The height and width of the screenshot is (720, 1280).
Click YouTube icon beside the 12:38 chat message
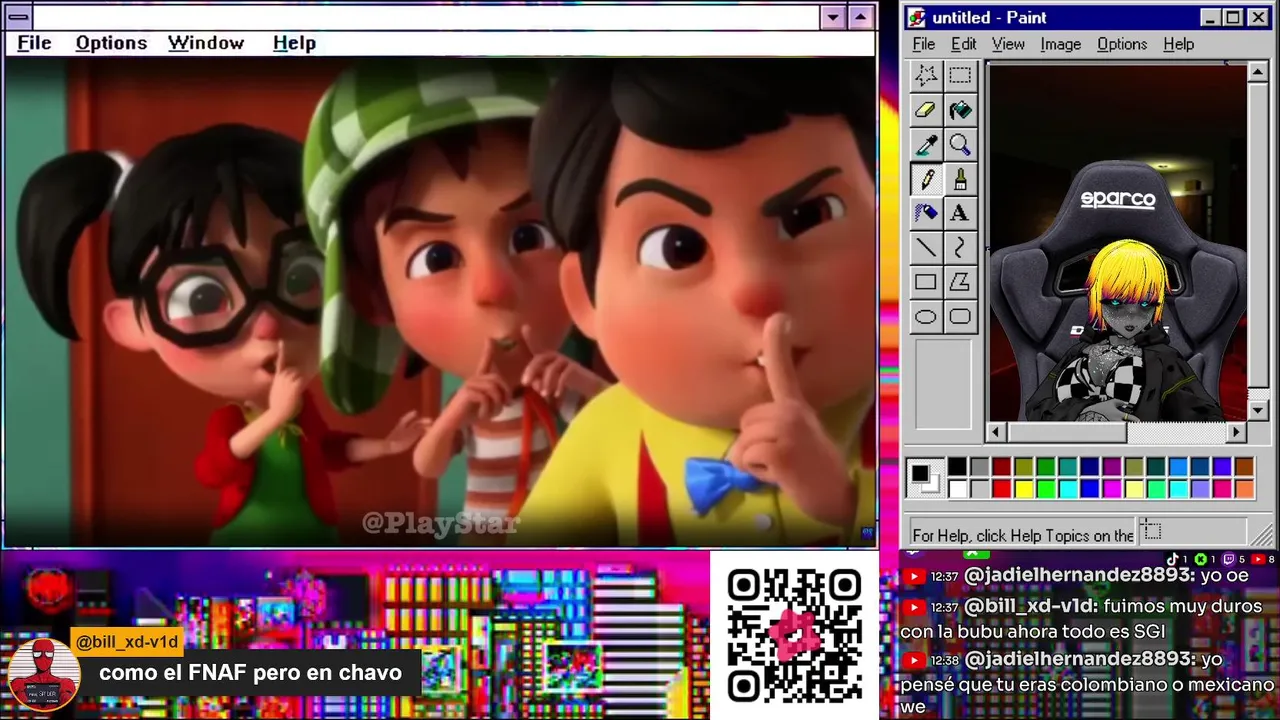pos(913,660)
